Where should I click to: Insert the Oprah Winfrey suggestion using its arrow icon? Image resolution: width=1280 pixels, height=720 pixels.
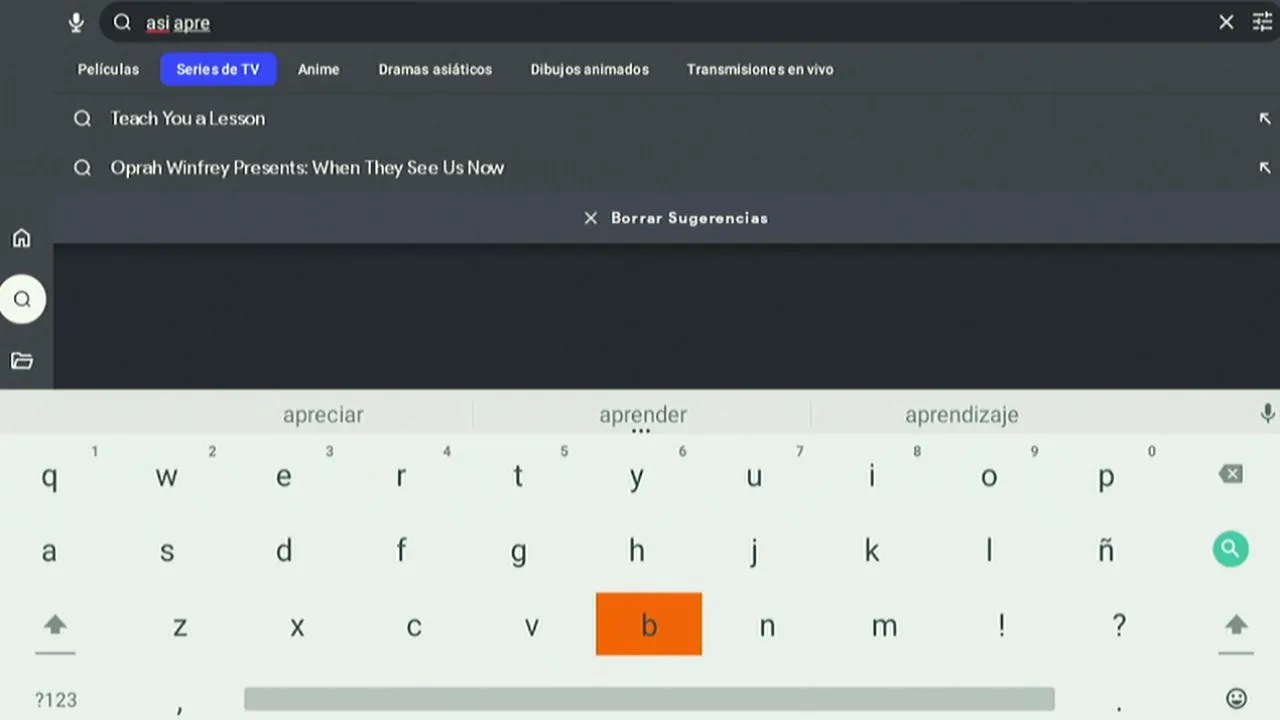point(1264,168)
